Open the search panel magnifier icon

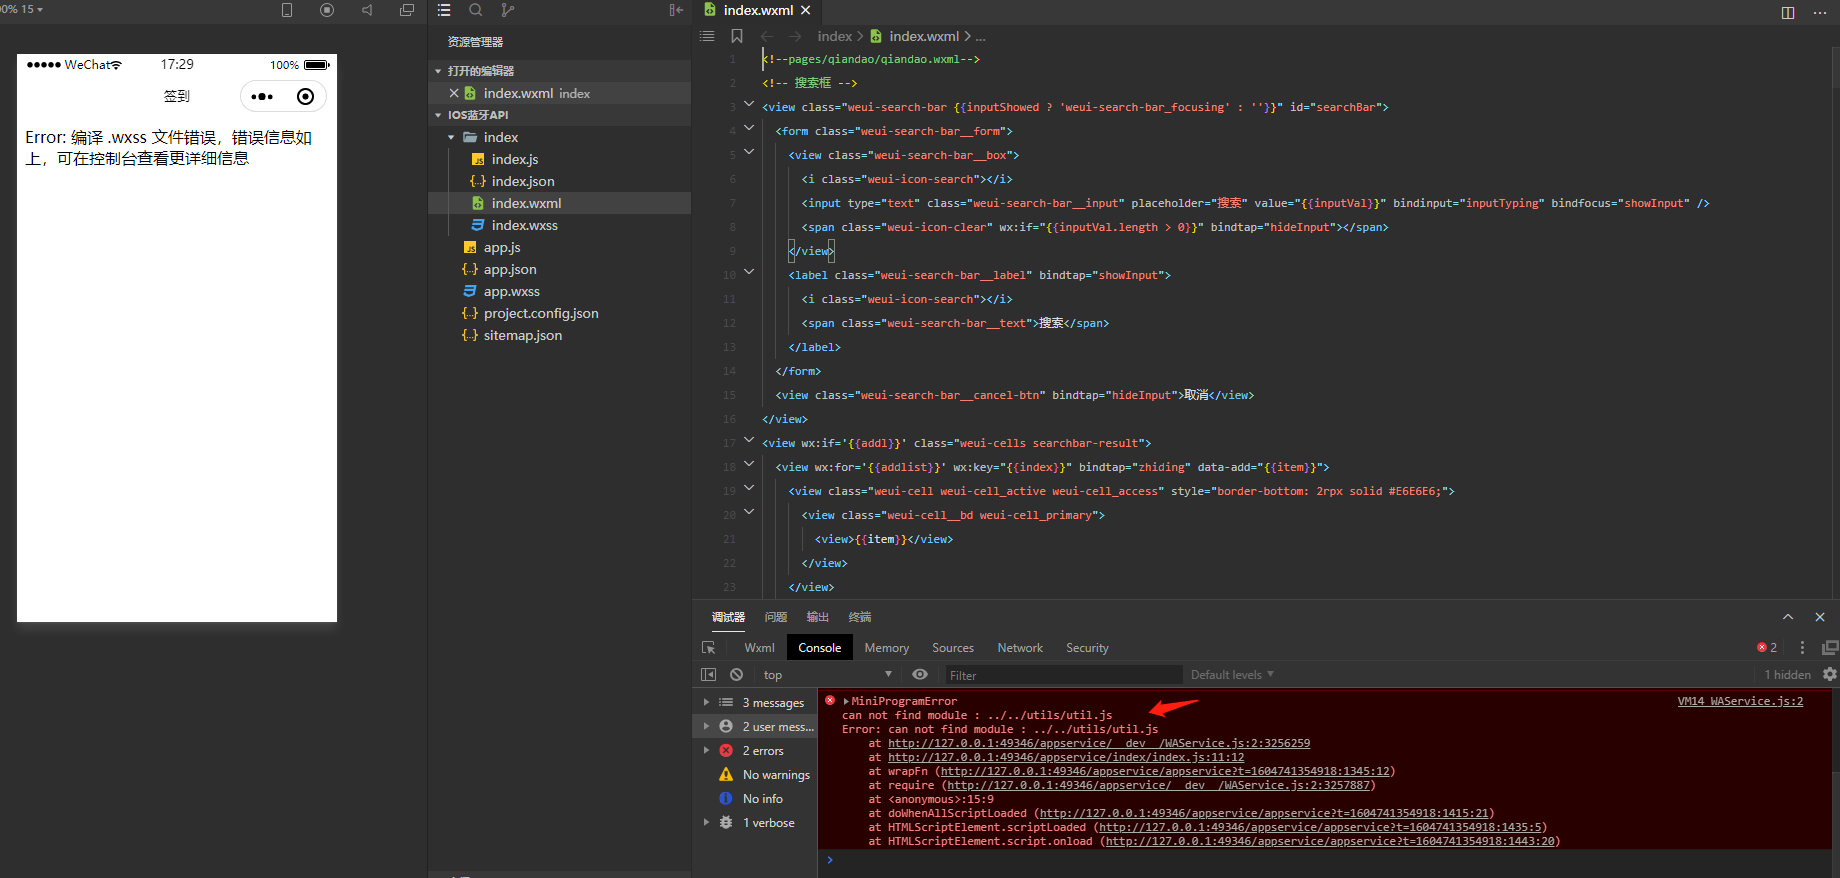(476, 10)
